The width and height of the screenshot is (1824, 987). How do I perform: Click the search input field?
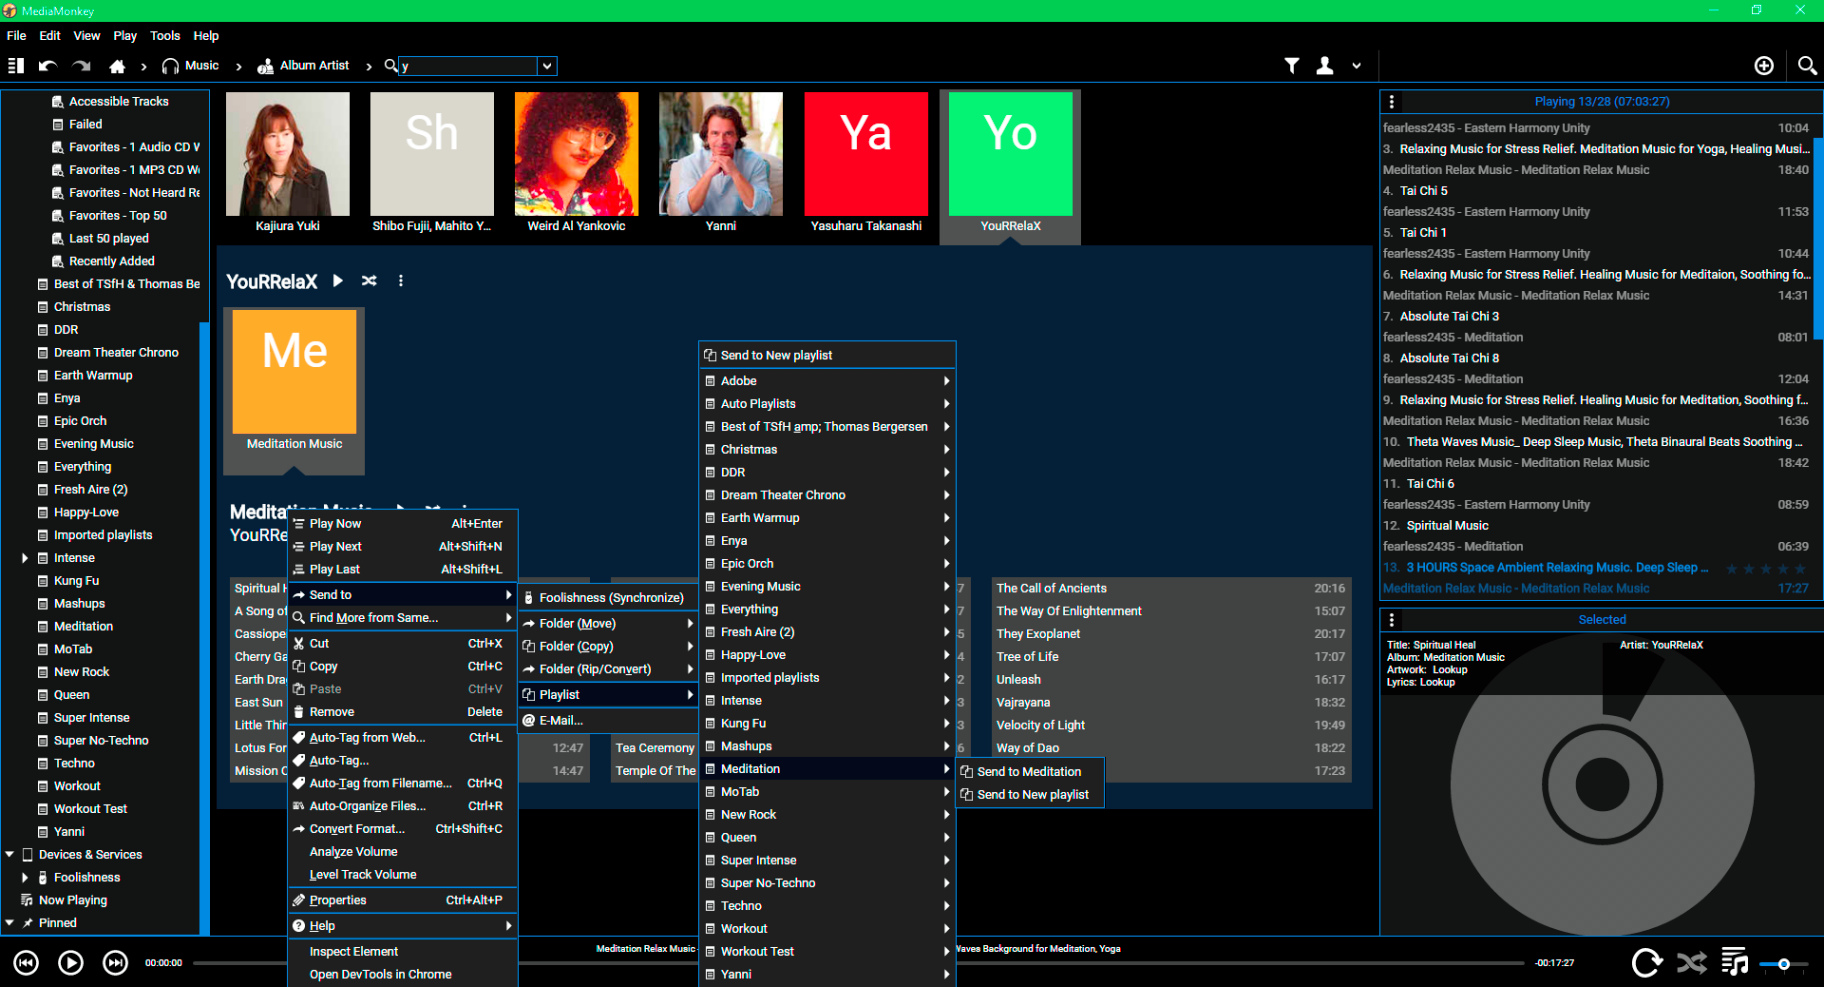pos(468,66)
